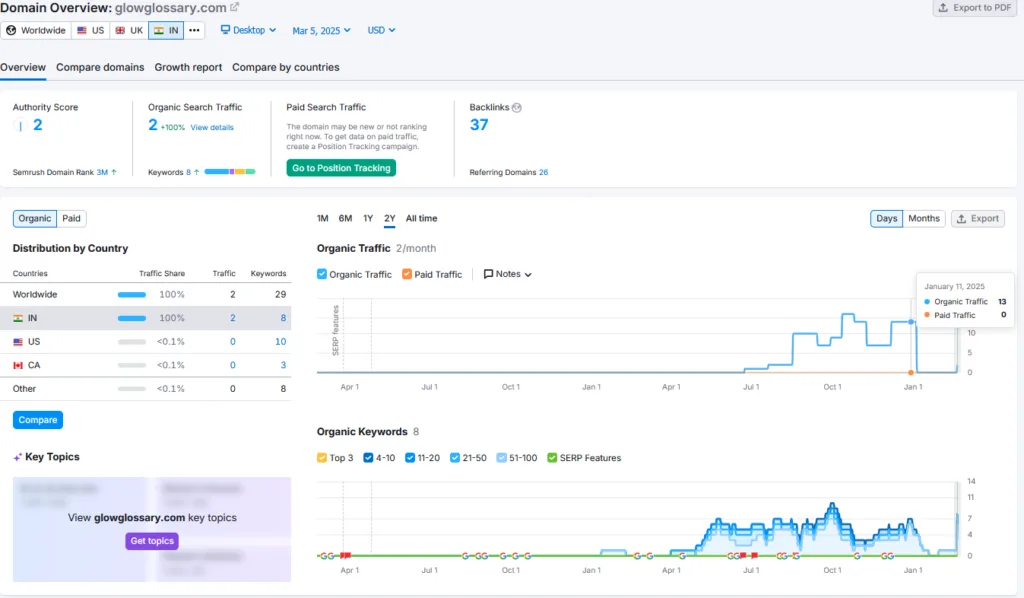Screen dimensions: 1024x598
Task: Click the CA row keywords value 3
Action: 283,365
